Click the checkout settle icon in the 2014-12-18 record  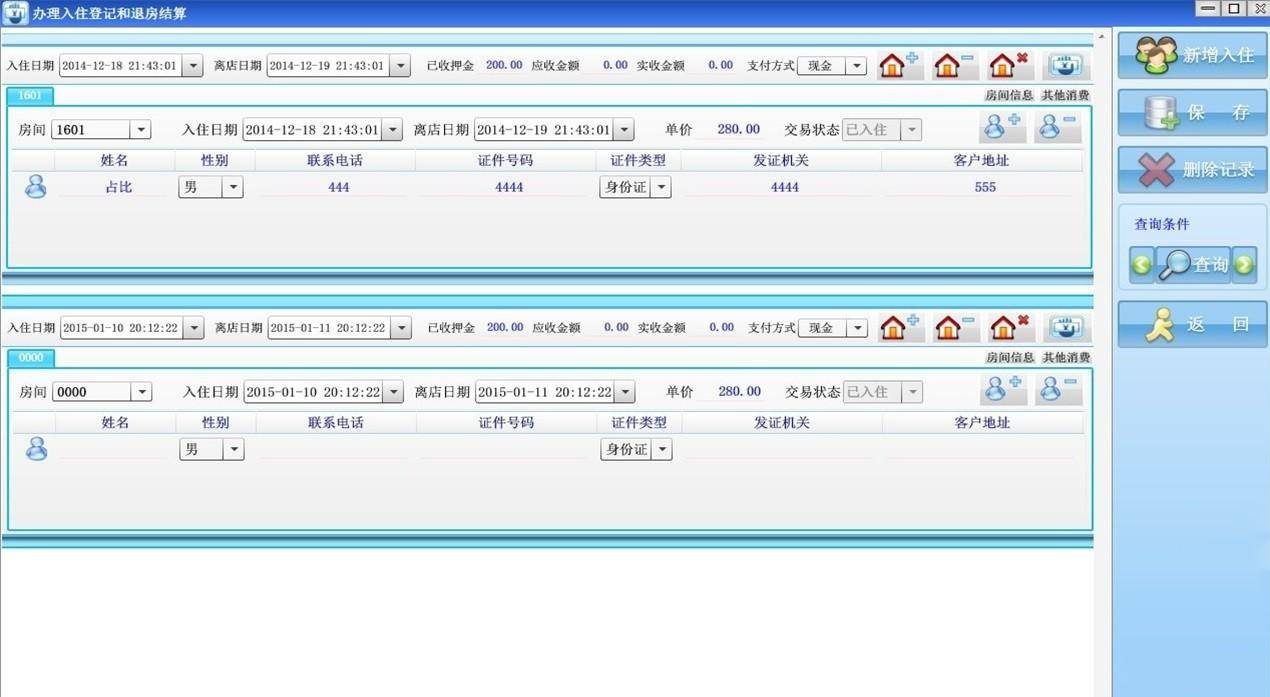tap(1067, 65)
